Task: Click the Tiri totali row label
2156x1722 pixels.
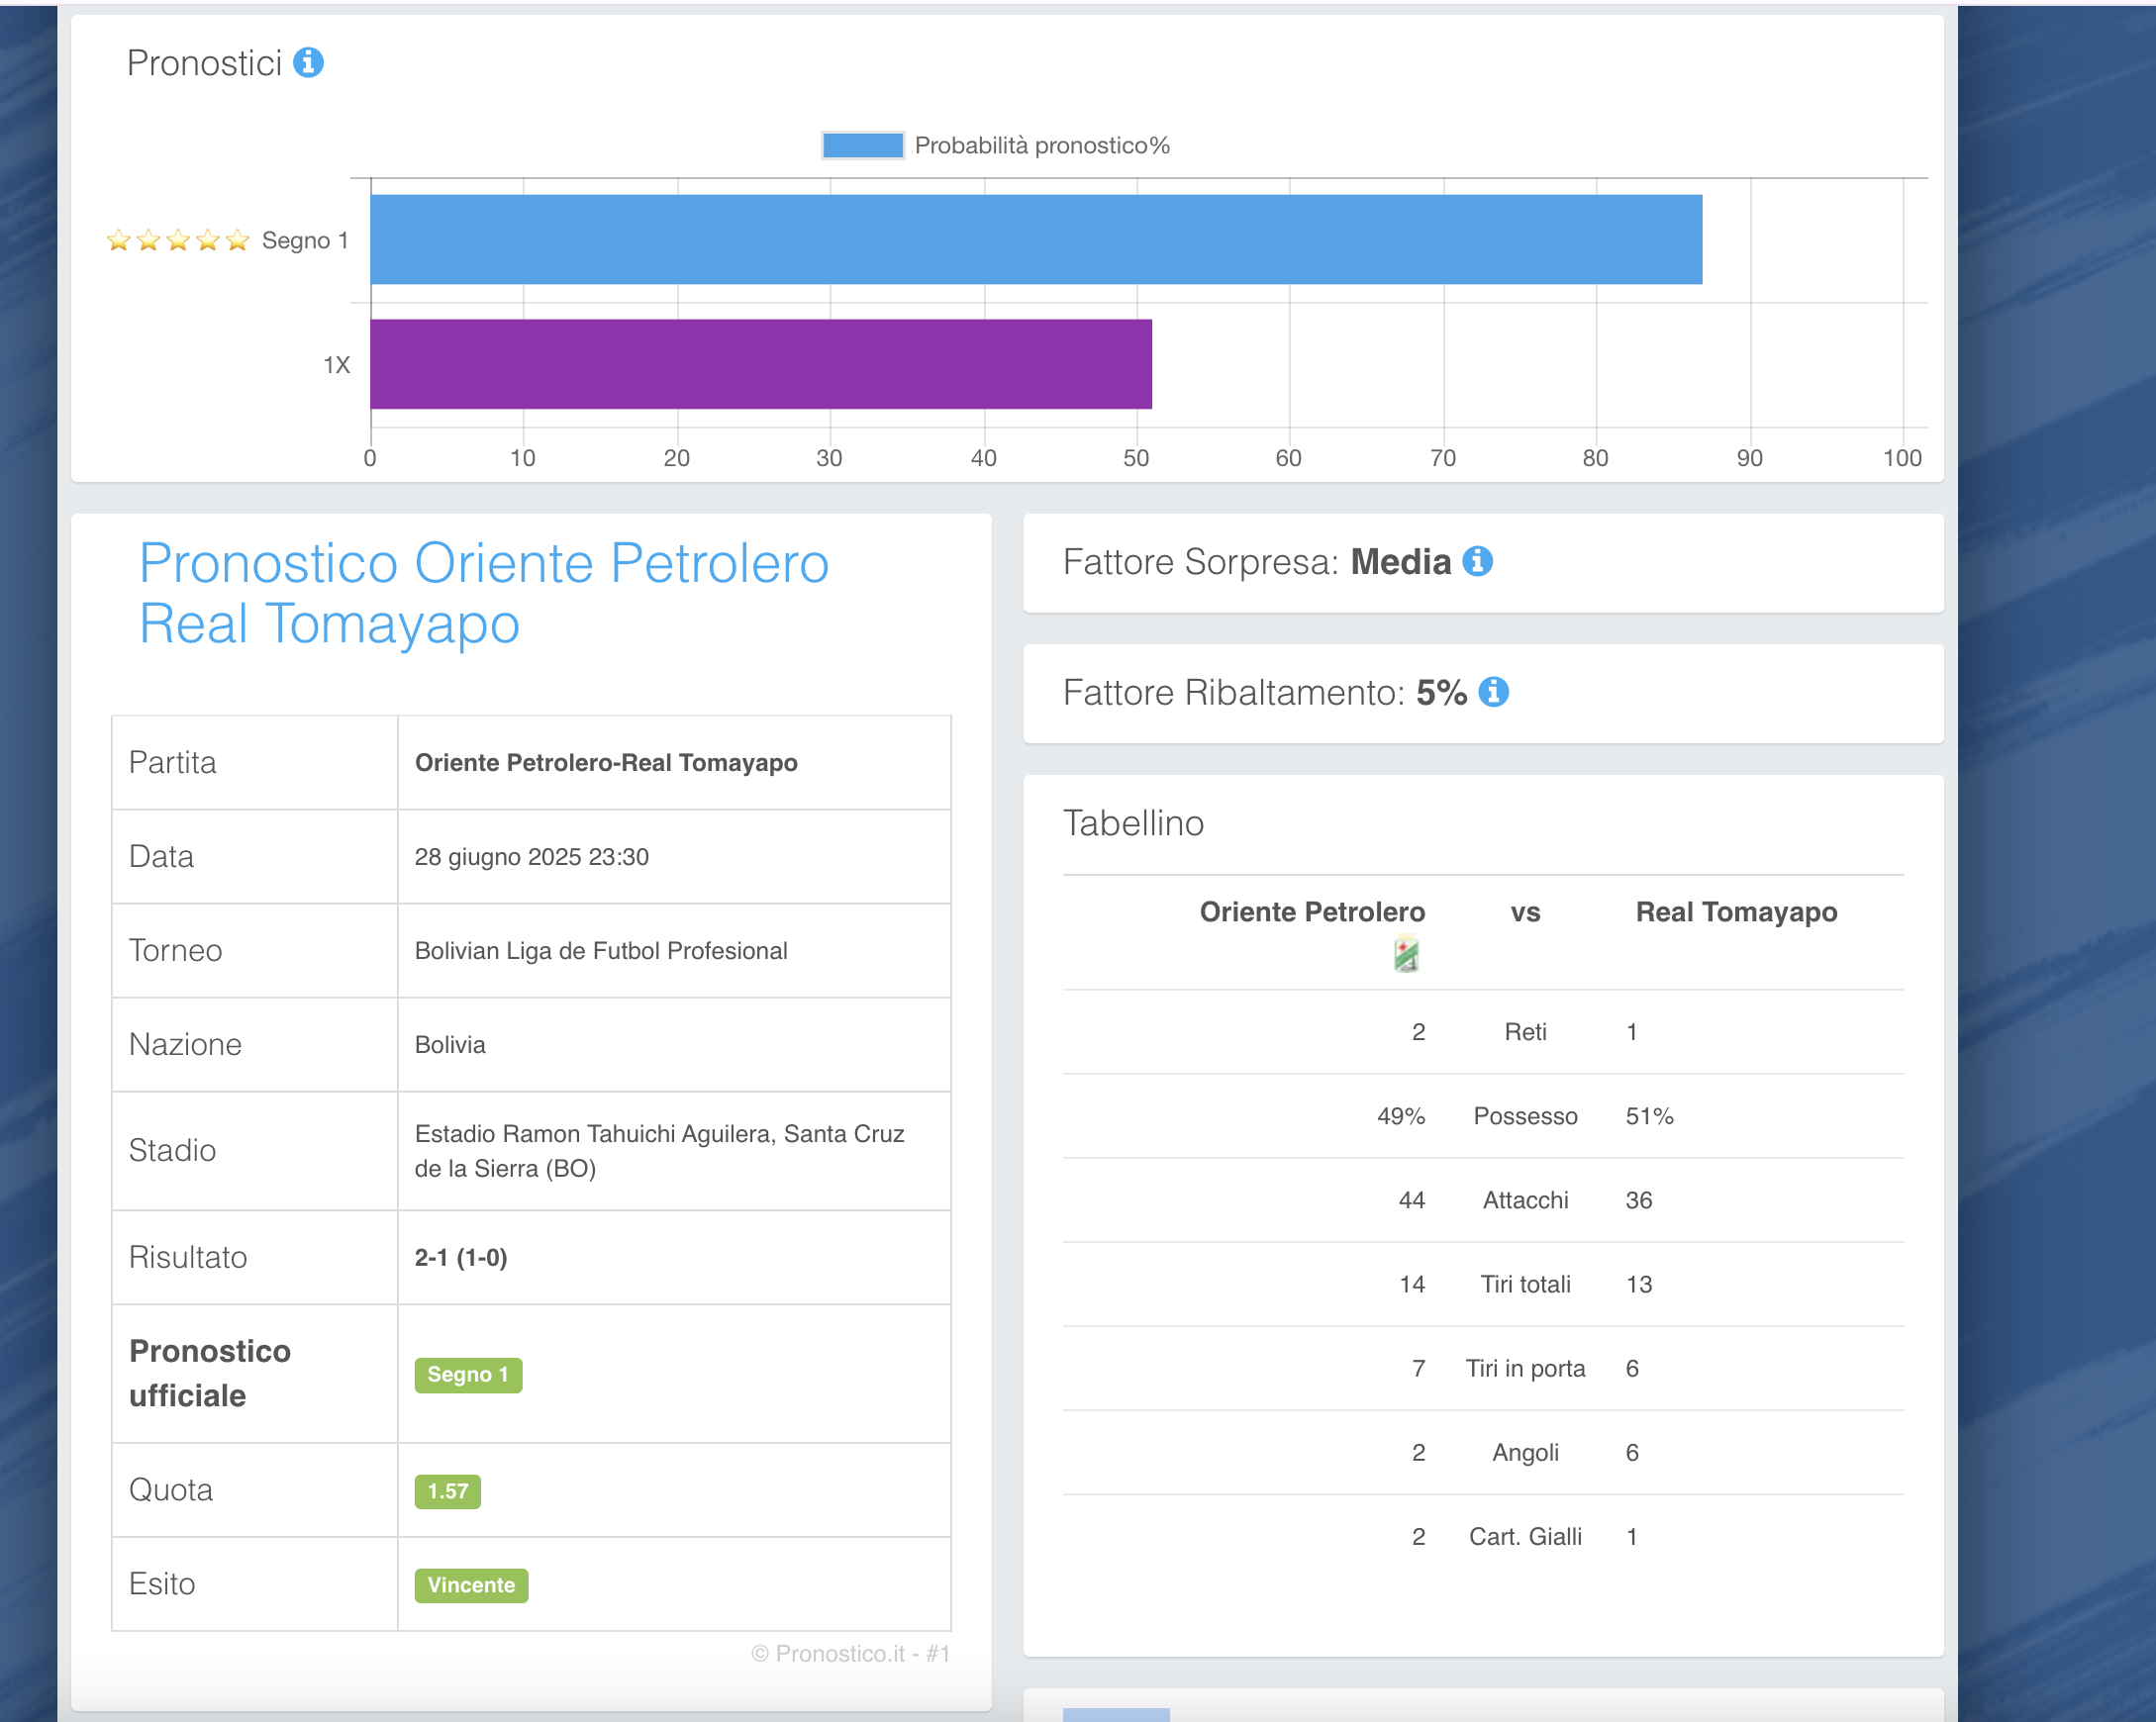Action: pyautogui.click(x=1525, y=1284)
